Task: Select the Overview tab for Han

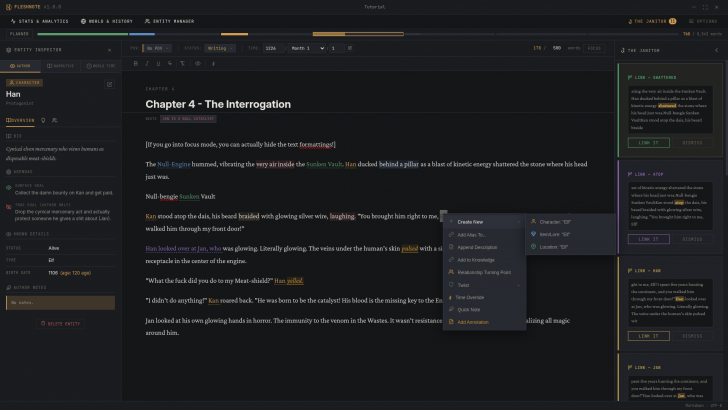Action: coord(20,120)
